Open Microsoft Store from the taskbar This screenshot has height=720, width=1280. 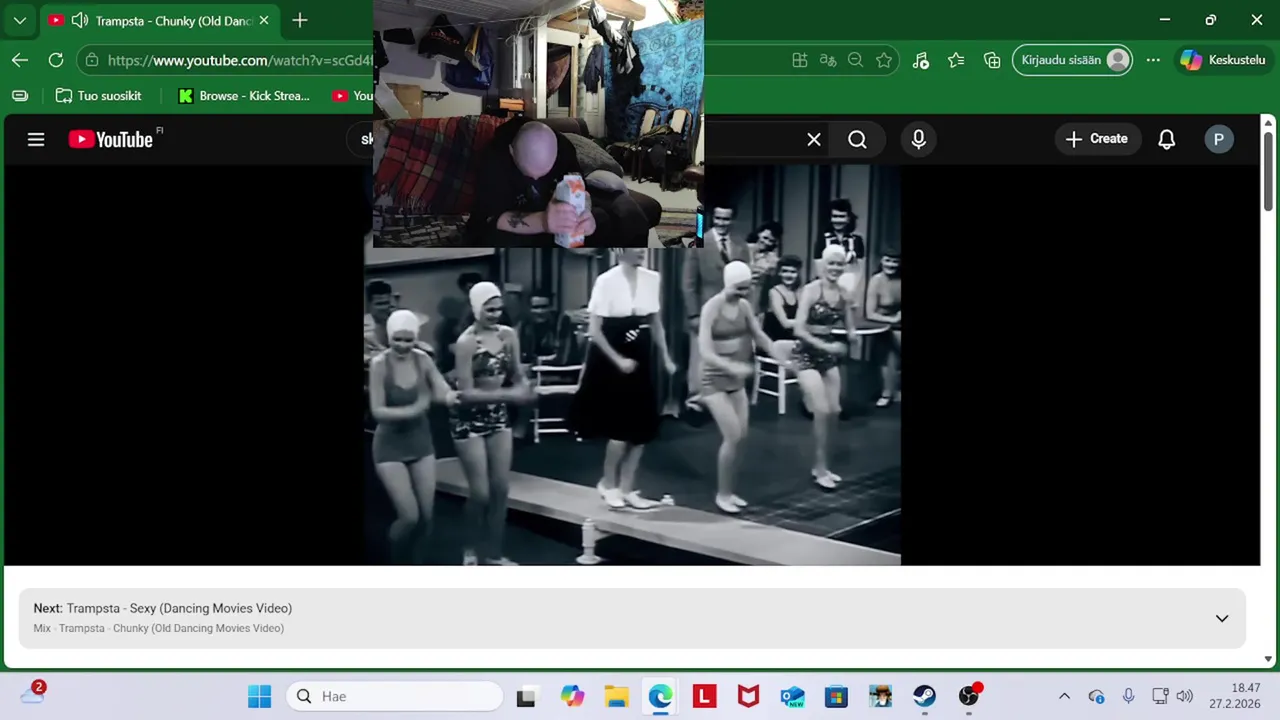pos(836,696)
